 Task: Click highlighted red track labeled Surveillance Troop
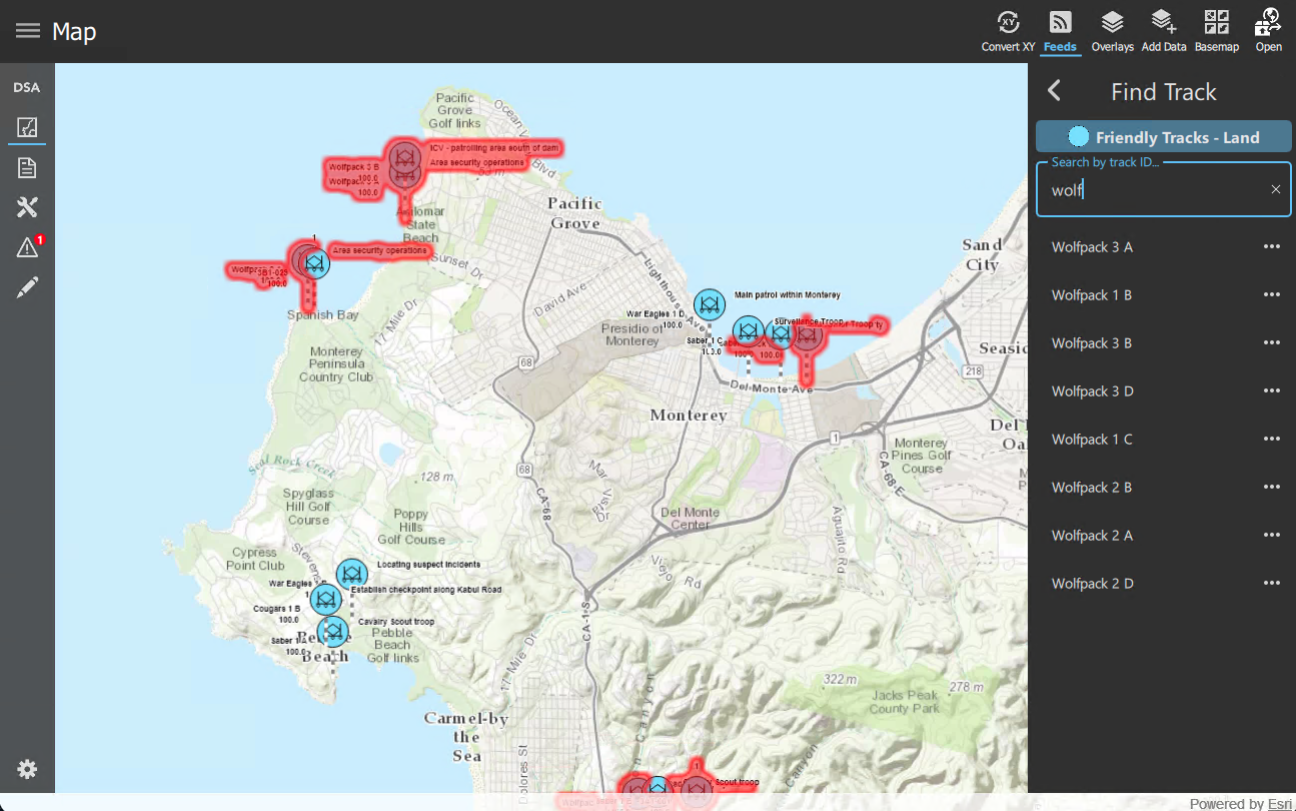tap(807, 335)
